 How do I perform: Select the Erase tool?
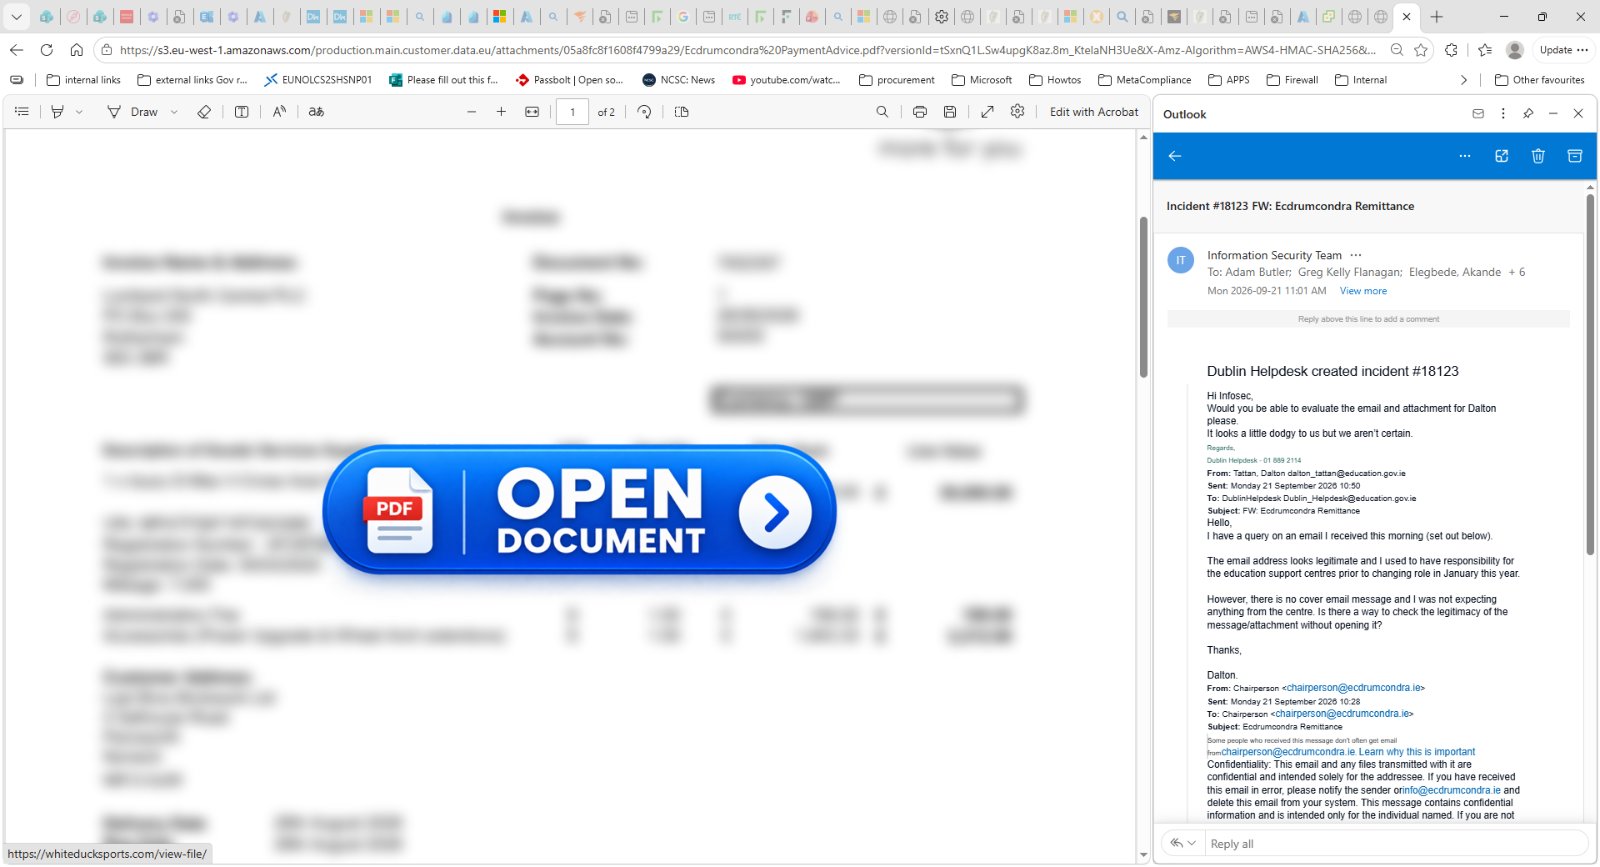pos(204,112)
